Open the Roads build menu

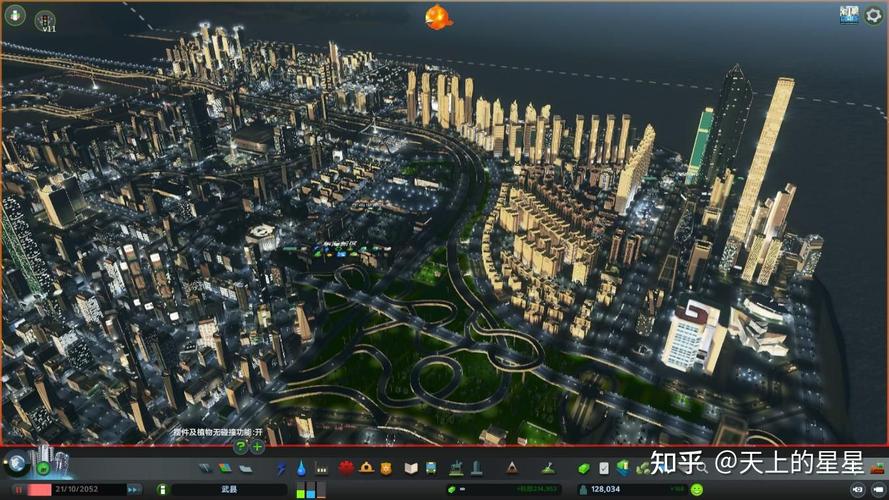[x=205, y=468]
